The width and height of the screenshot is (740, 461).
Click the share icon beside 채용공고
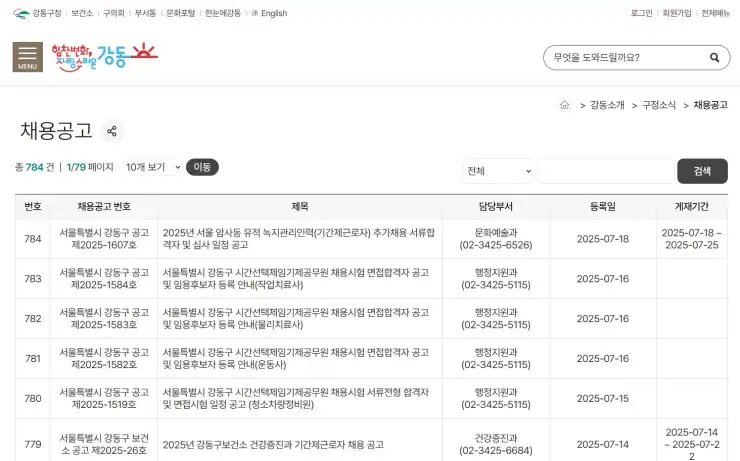coord(112,131)
